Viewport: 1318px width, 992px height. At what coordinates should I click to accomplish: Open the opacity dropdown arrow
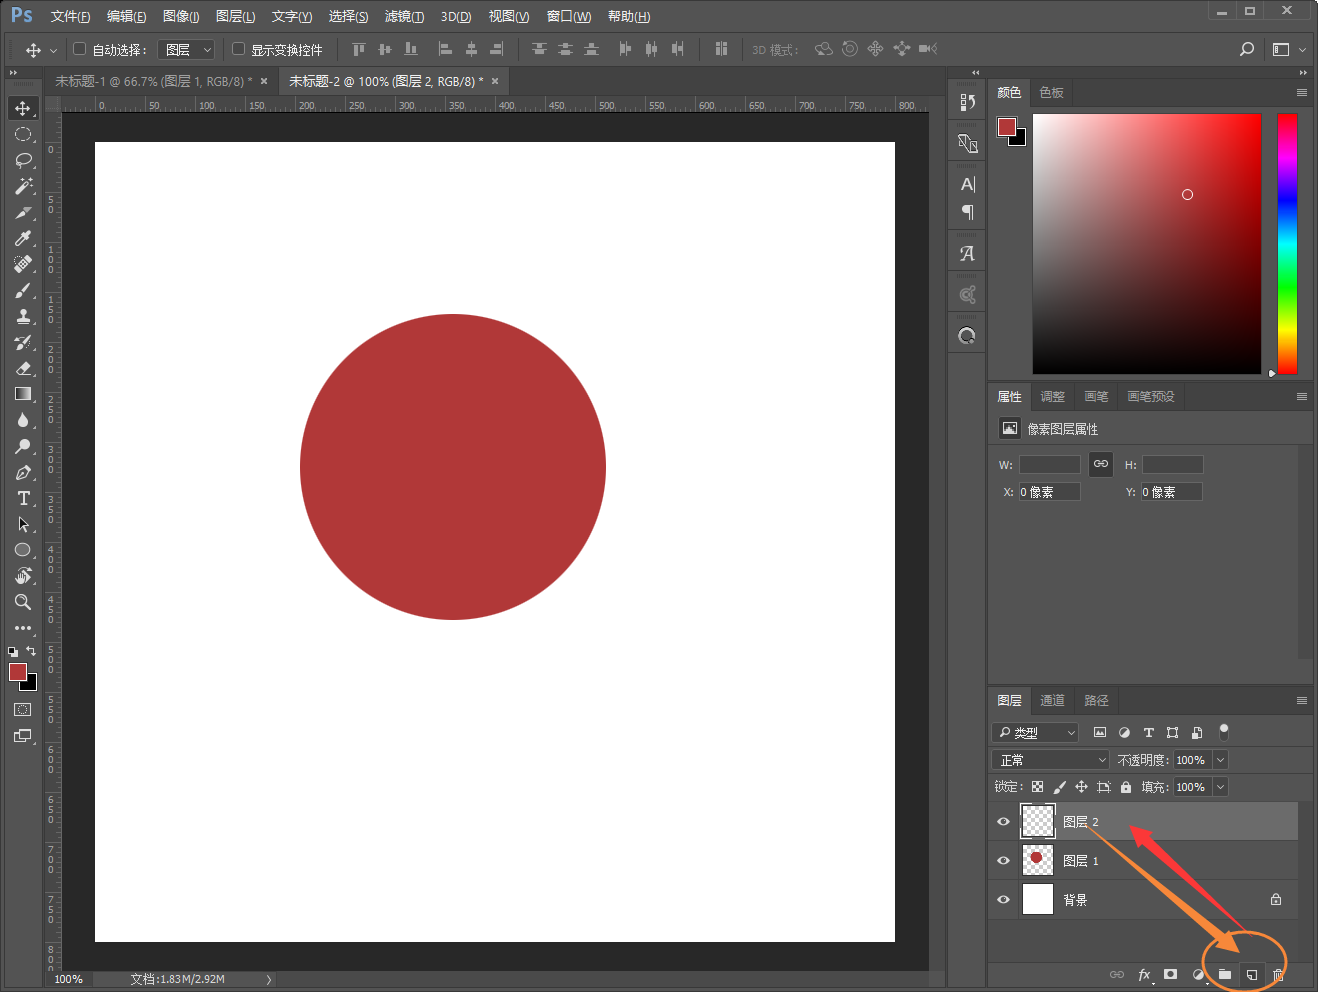(x=1220, y=760)
